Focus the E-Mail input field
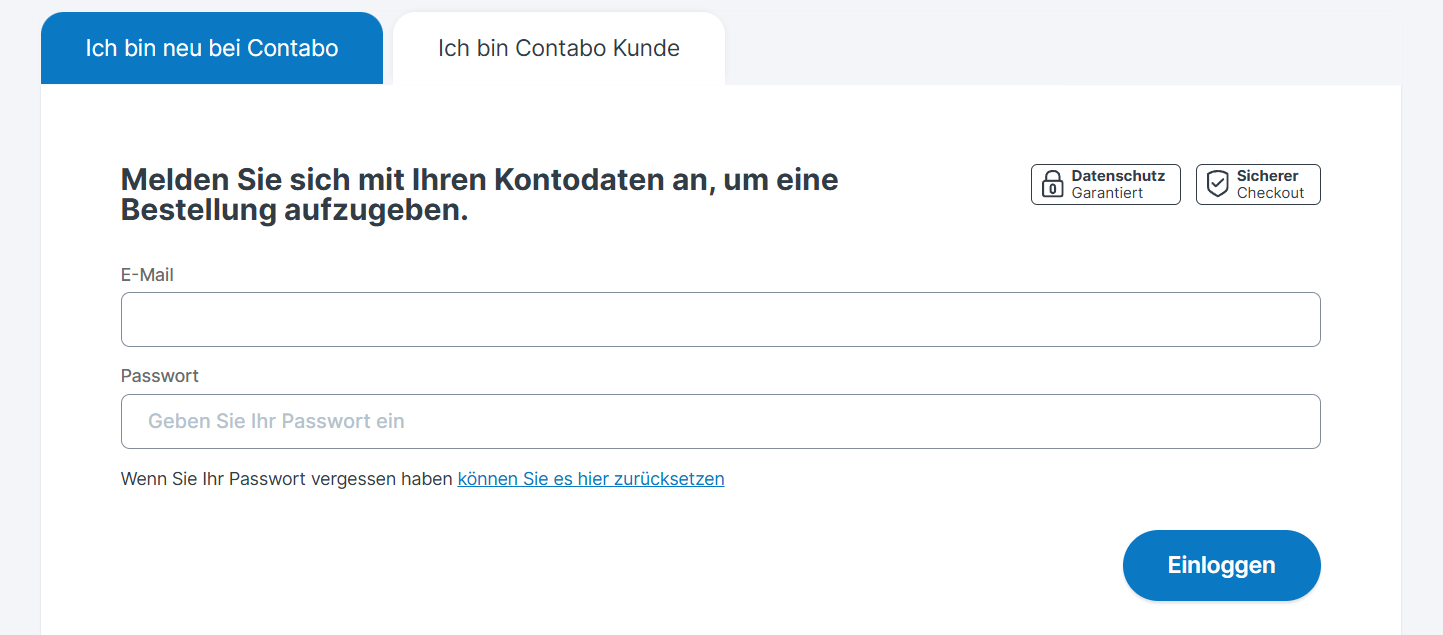This screenshot has height=635, width=1443. 720,320
